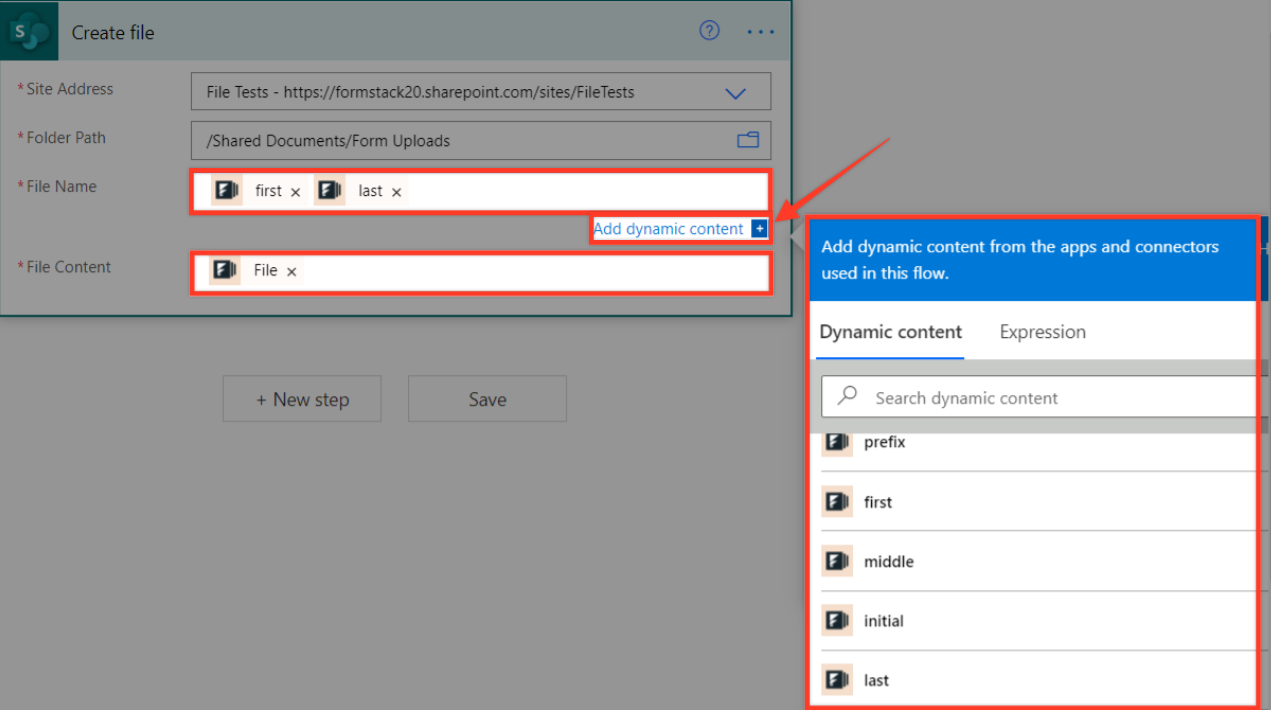The image size is (1271, 710).
Task: Select the Dynamic content tab
Action: click(890, 332)
